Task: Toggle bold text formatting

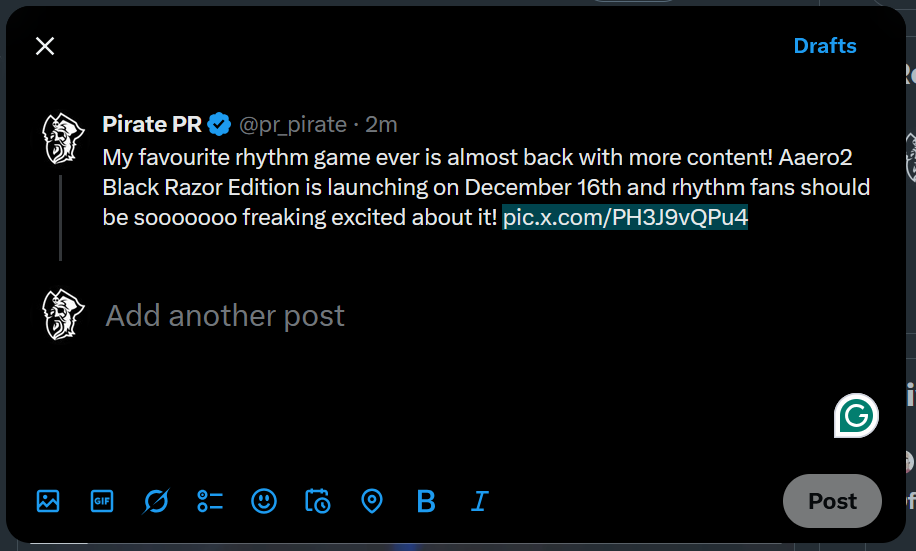Action: (426, 501)
